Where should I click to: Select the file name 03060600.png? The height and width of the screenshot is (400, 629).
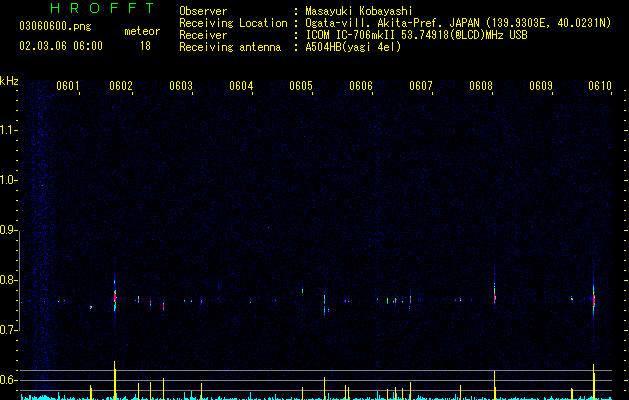(55, 26)
